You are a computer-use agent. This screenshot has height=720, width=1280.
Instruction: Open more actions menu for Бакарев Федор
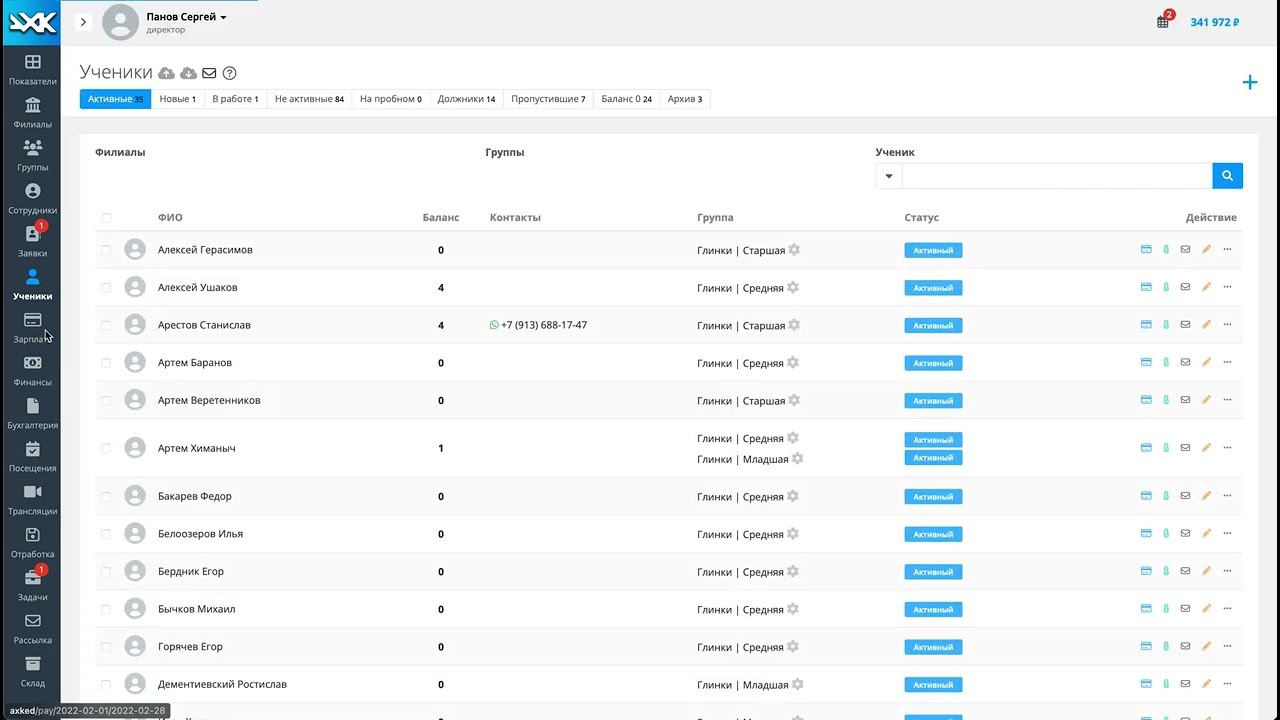click(x=1227, y=496)
